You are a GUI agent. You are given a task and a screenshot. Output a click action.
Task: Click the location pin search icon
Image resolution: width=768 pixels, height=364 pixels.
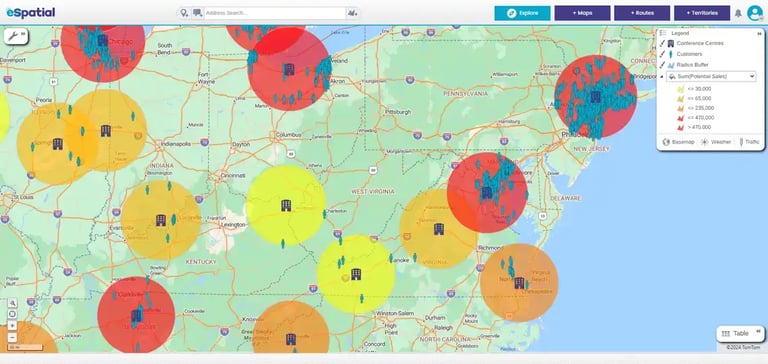184,13
